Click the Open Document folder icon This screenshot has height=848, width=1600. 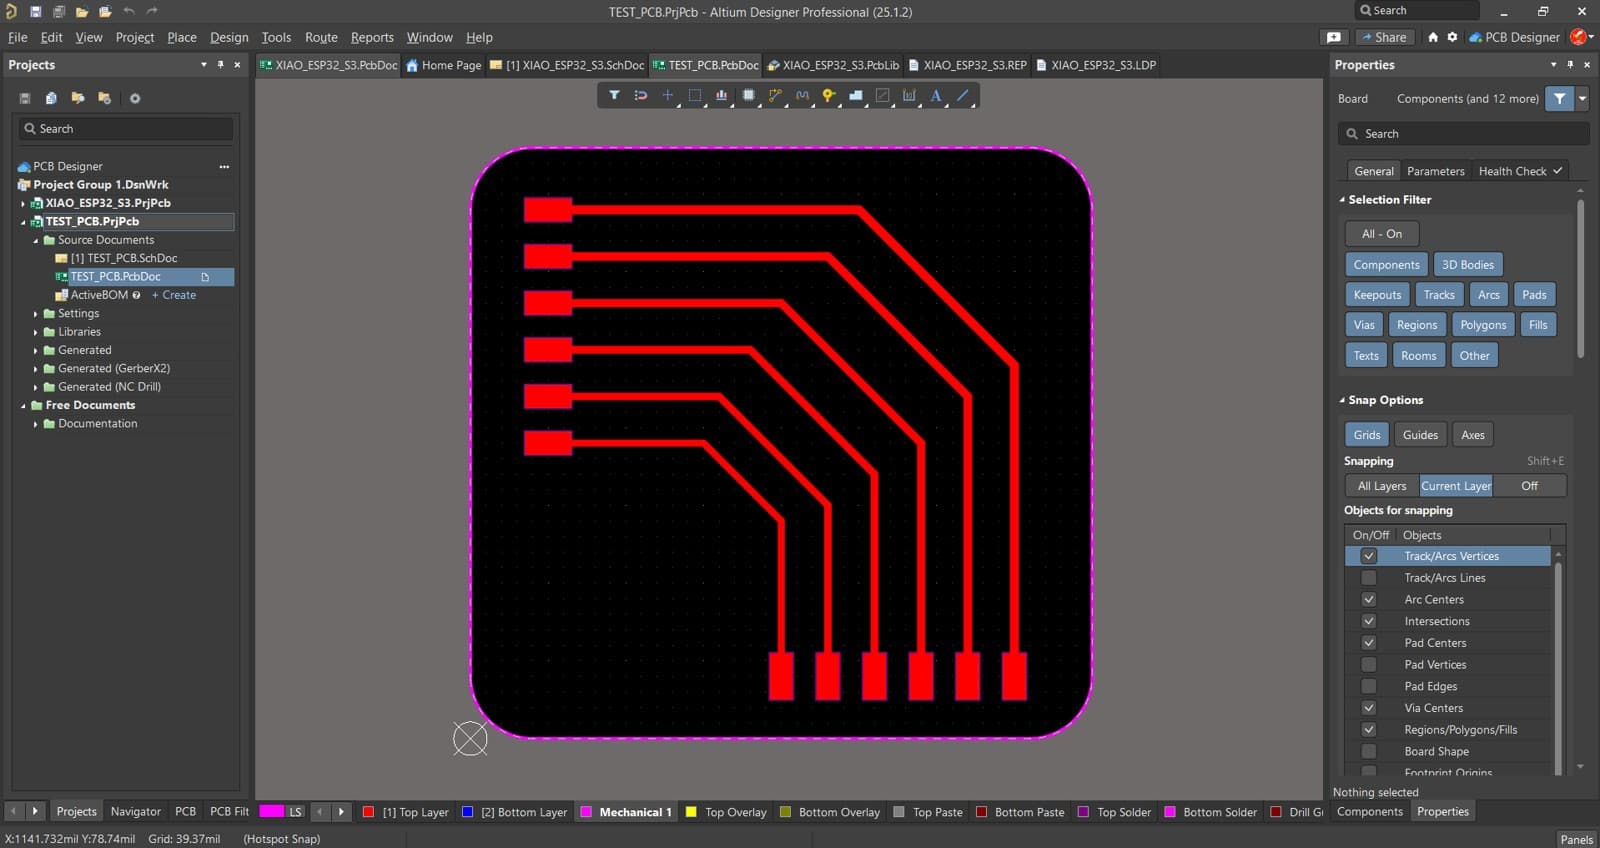tap(82, 11)
